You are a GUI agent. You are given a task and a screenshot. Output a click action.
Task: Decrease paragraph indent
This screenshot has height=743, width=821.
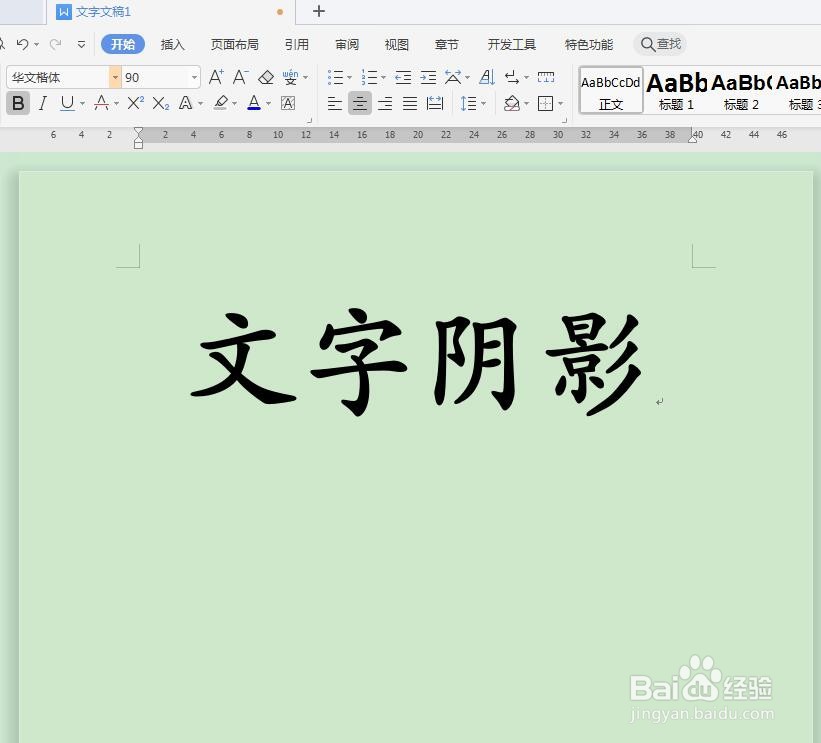click(x=403, y=77)
